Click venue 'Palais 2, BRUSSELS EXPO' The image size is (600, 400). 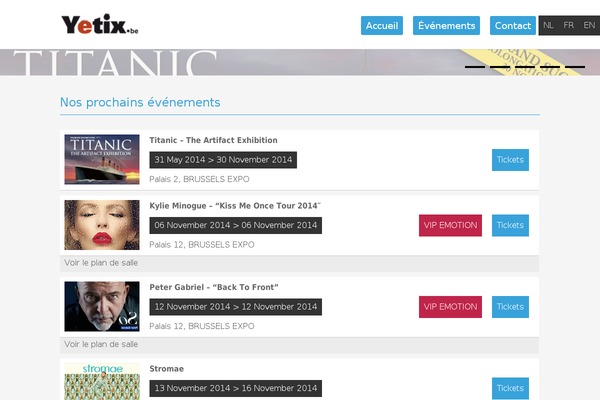[x=199, y=179]
